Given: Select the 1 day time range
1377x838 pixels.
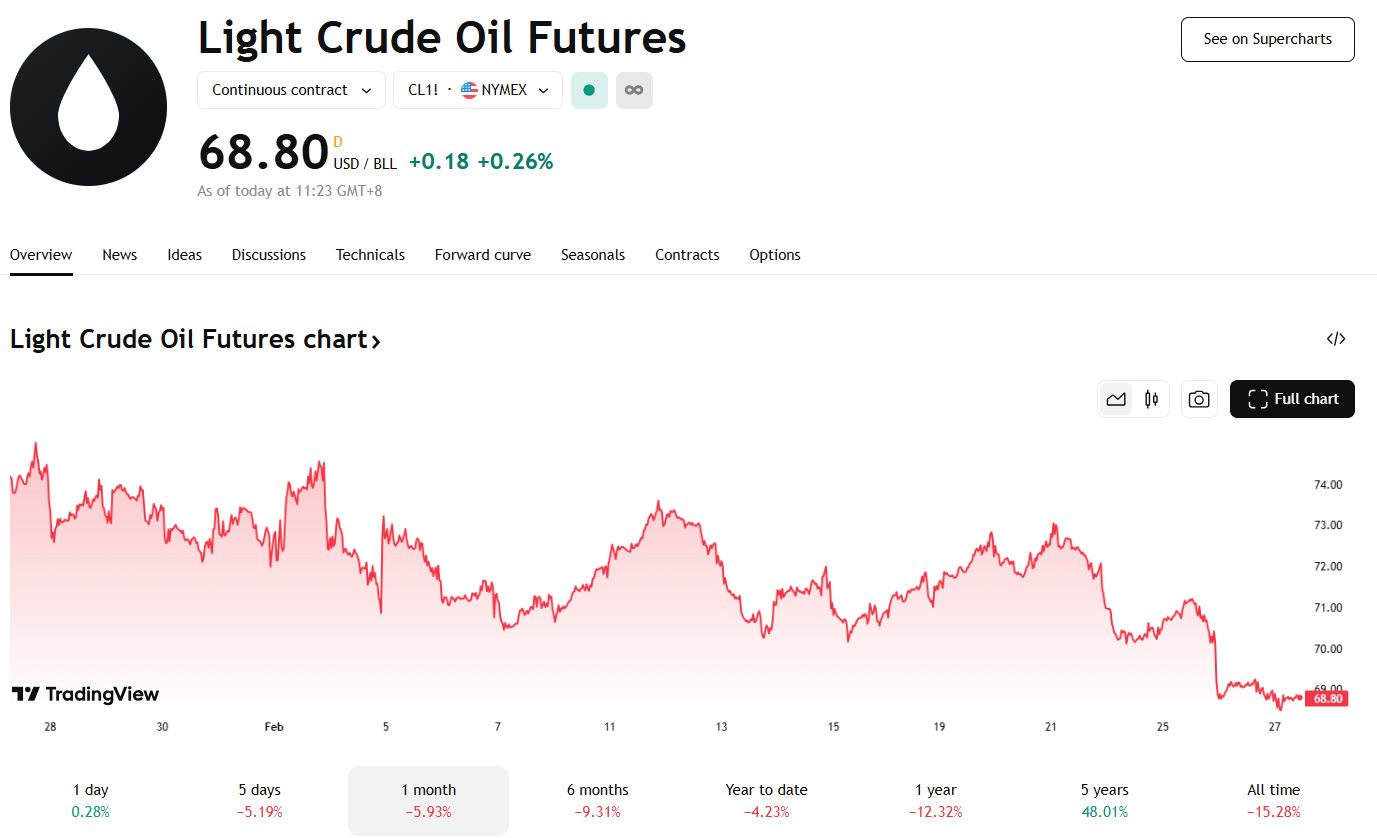Looking at the screenshot, I should pos(91,800).
